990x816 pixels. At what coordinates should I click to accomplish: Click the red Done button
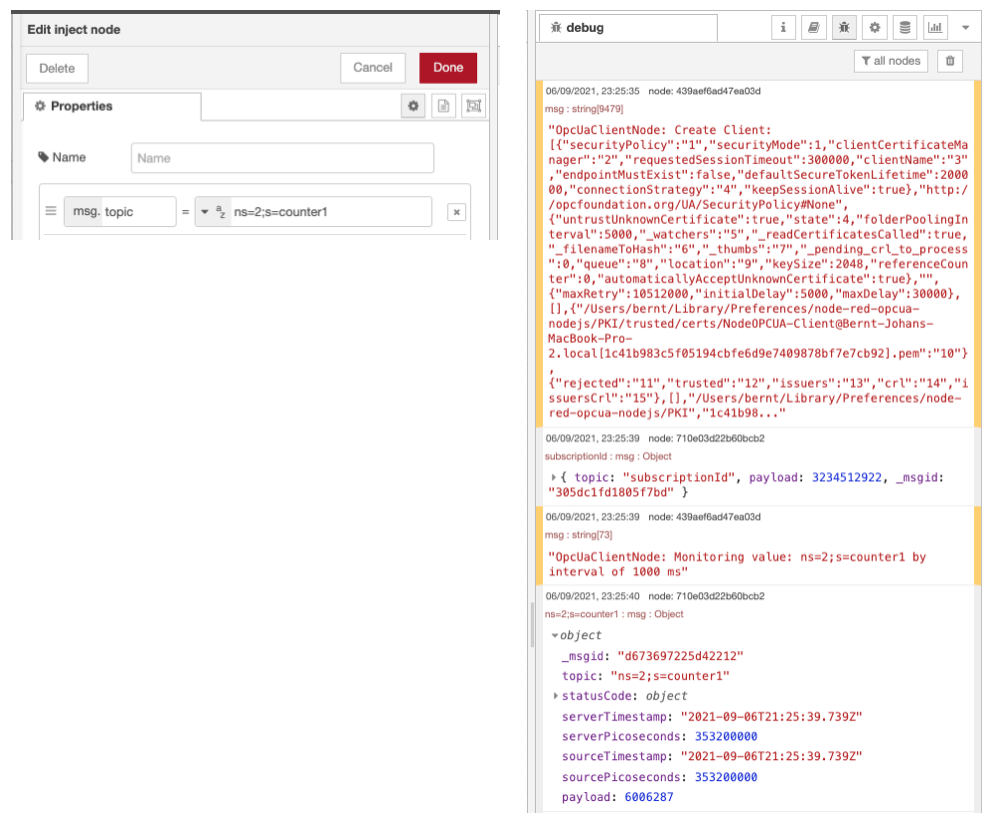[x=448, y=68]
